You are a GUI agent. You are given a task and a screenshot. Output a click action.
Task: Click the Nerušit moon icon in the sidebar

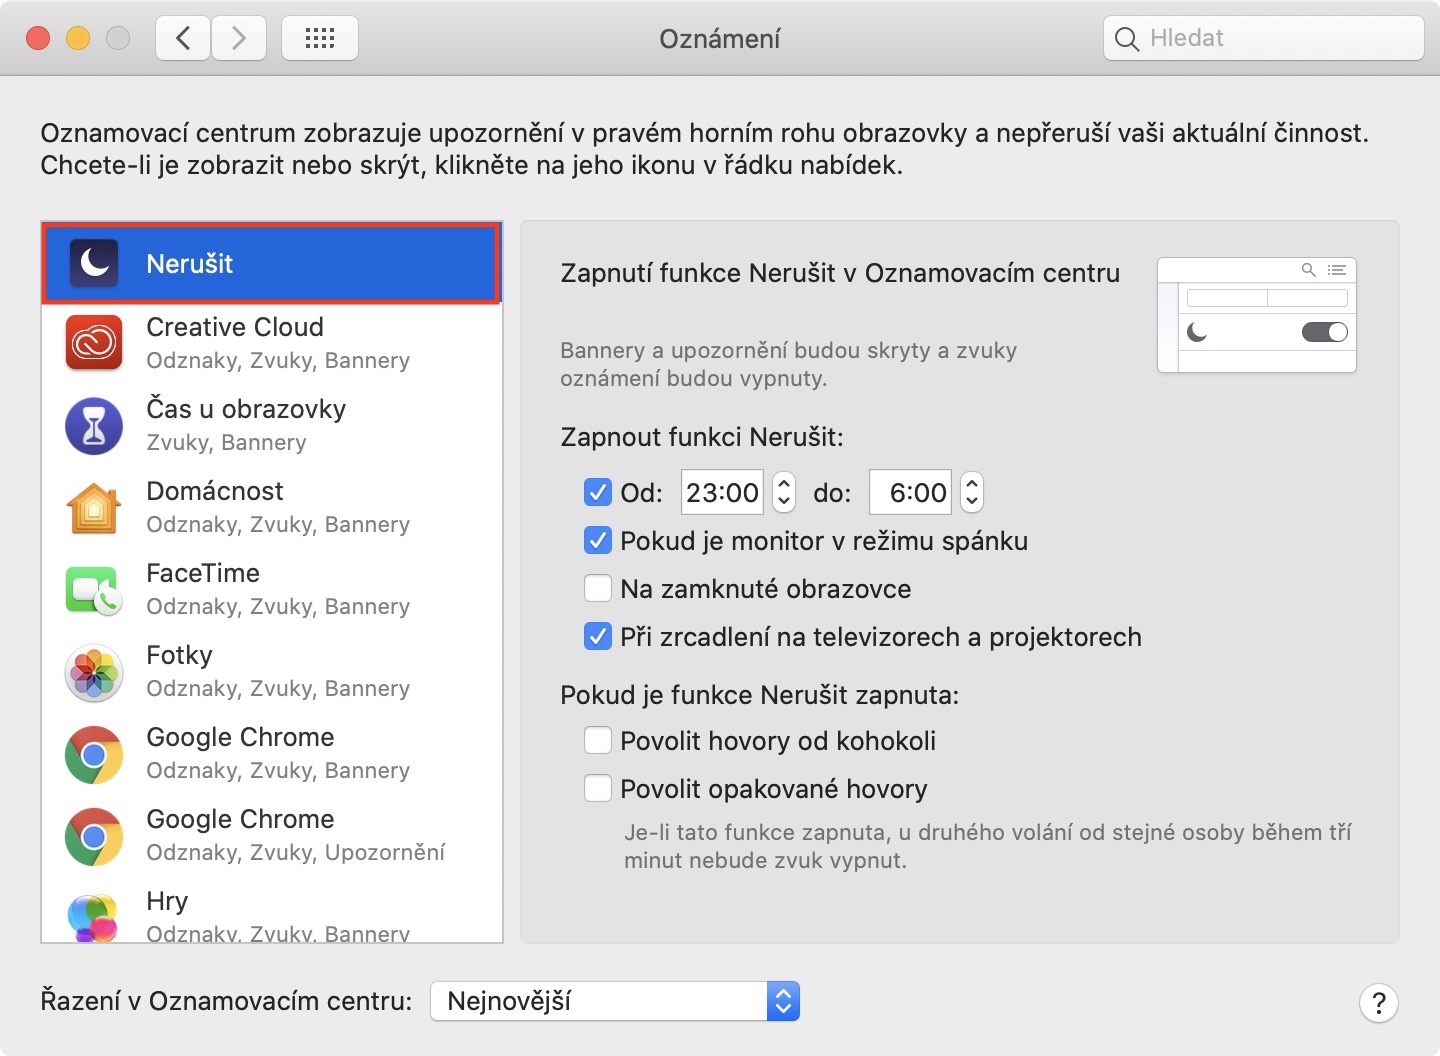click(x=94, y=263)
